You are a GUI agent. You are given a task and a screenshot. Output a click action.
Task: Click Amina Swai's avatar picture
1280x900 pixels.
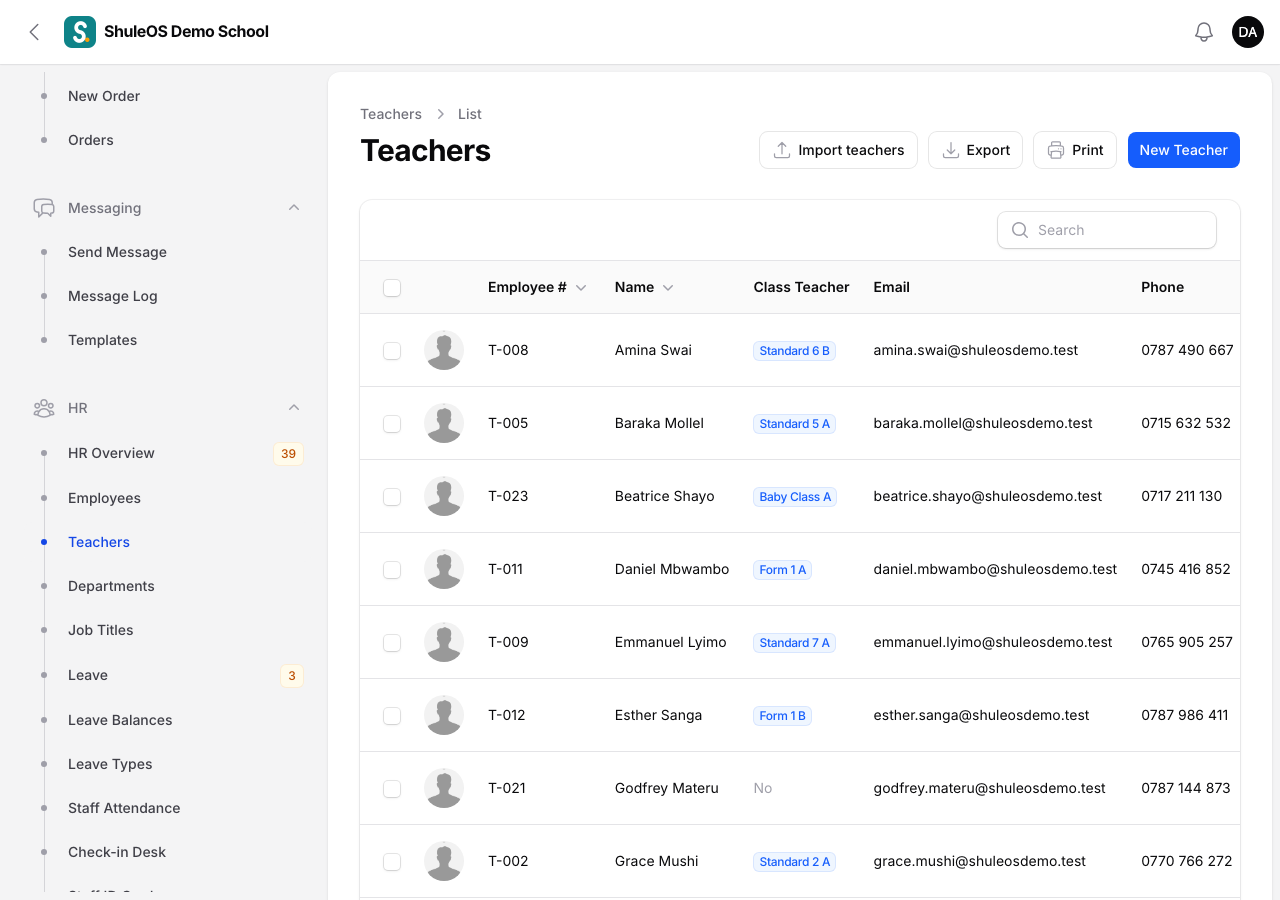click(444, 350)
